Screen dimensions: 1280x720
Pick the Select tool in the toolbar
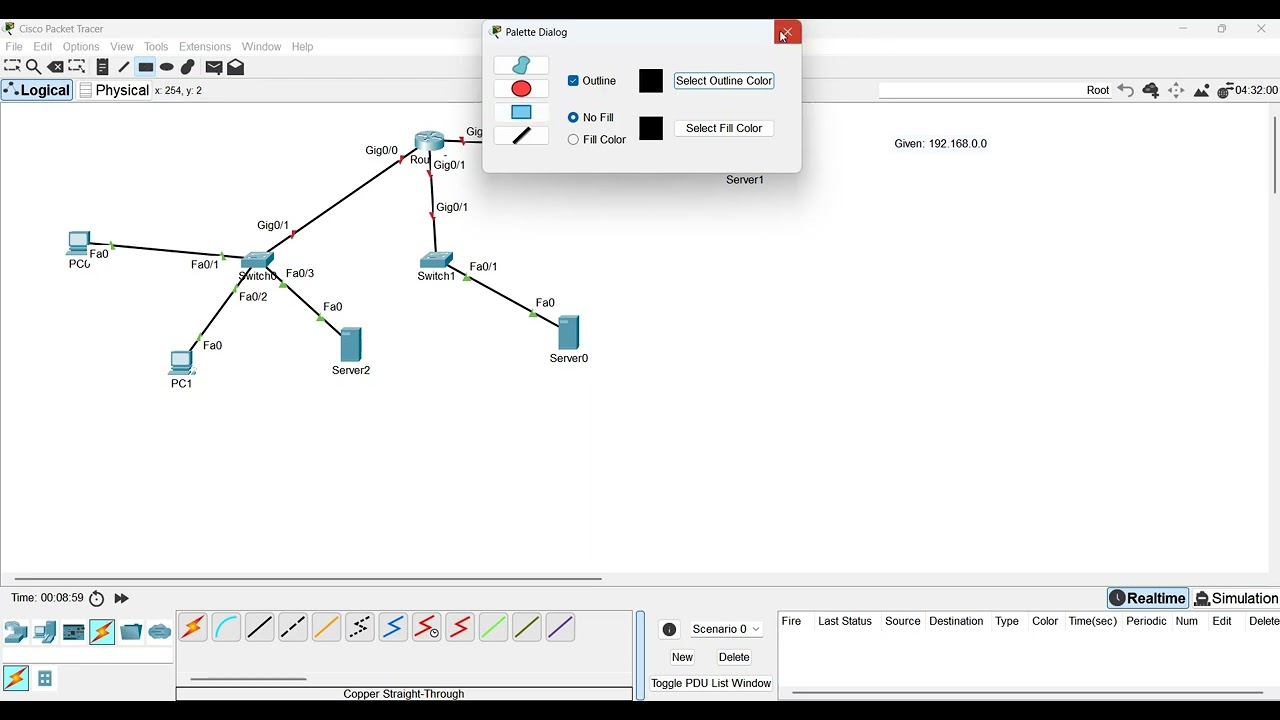12,67
